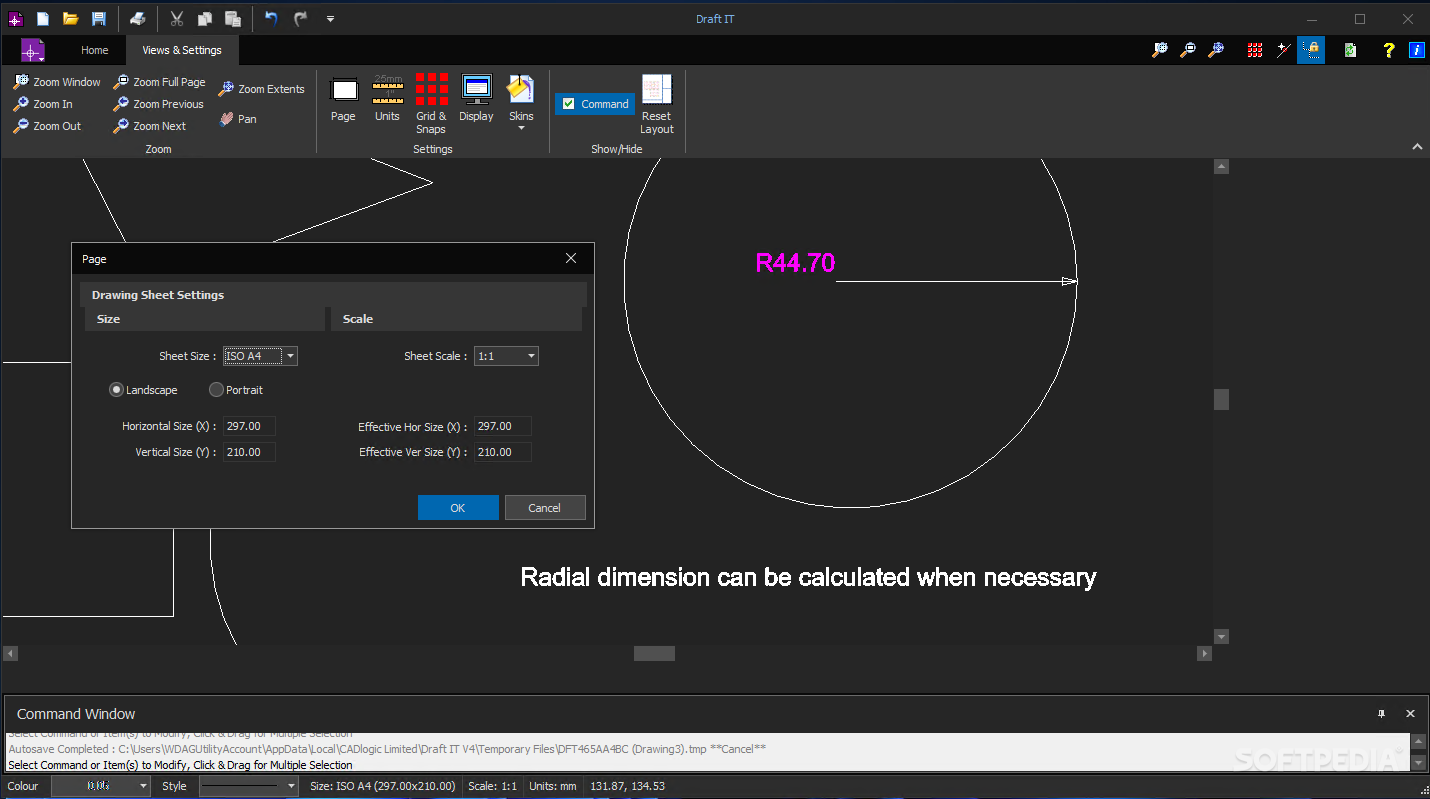Viewport: 1430px width, 799px height.
Task: Activate Zoom Window tool
Action: point(57,82)
